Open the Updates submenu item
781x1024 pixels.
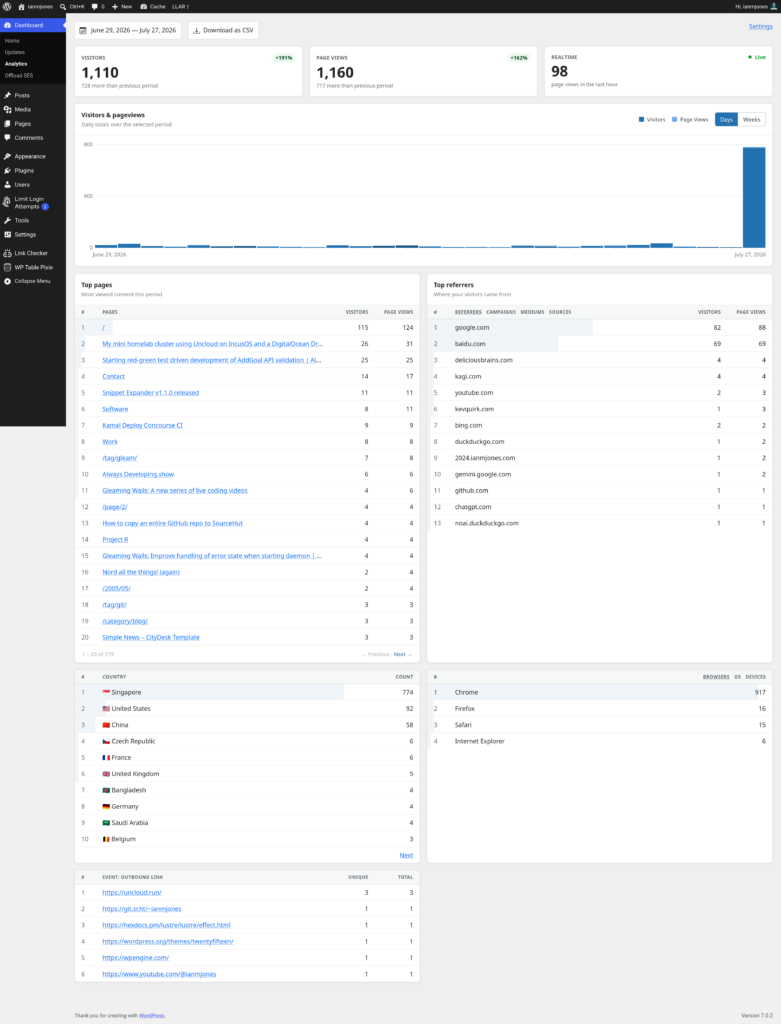(x=14, y=52)
